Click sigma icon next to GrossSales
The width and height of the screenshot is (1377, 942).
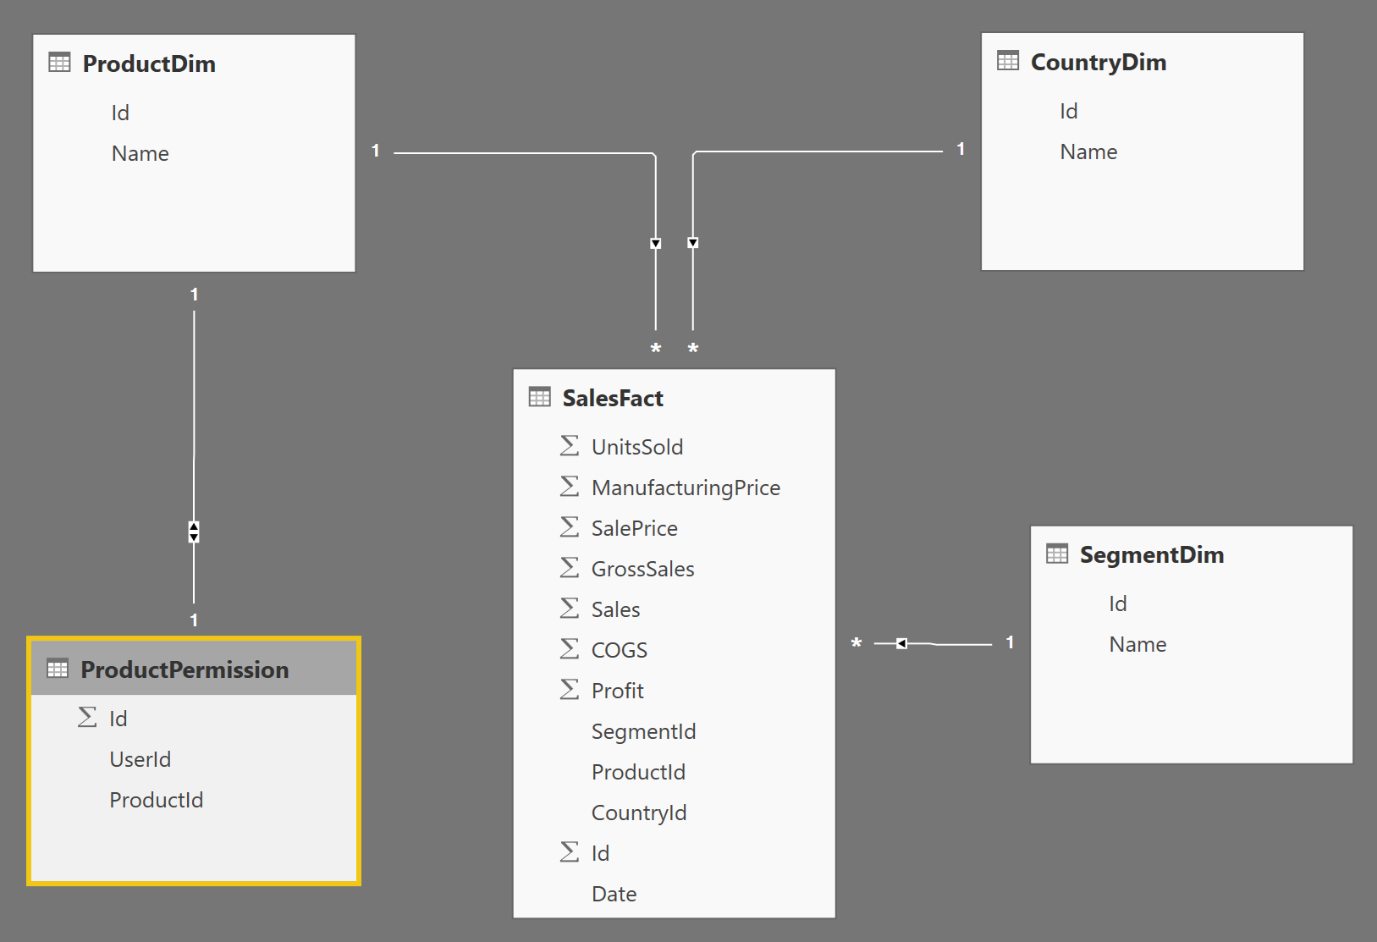tap(569, 567)
